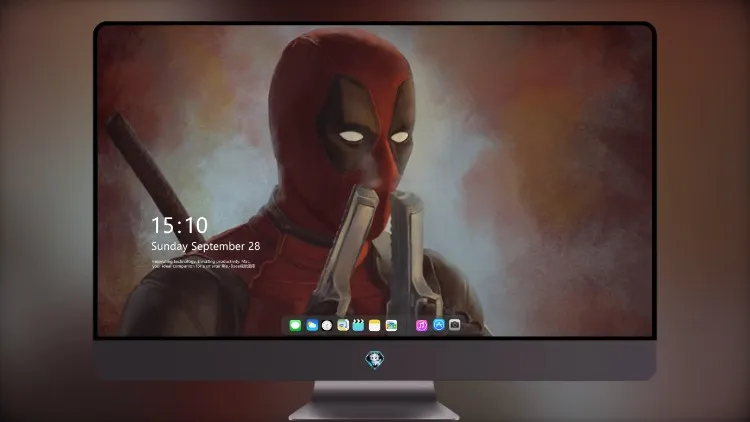This screenshot has height=422, width=750.
Task: Click the Sunday September 28 date text
Action: click(x=206, y=246)
